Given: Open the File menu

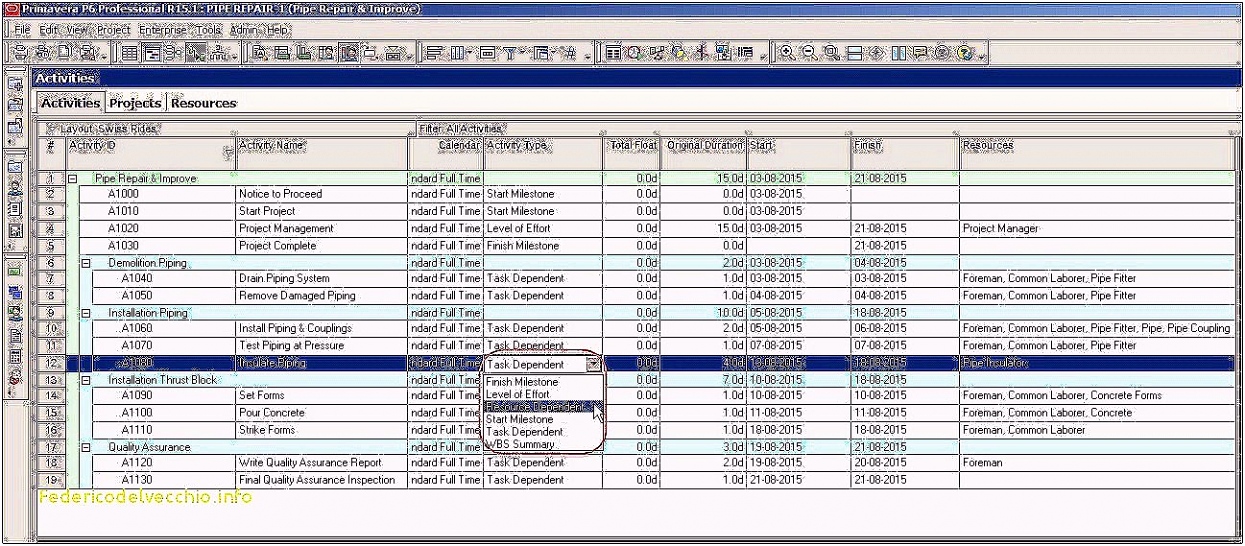Looking at the screenshot, I should click(22, 30).
